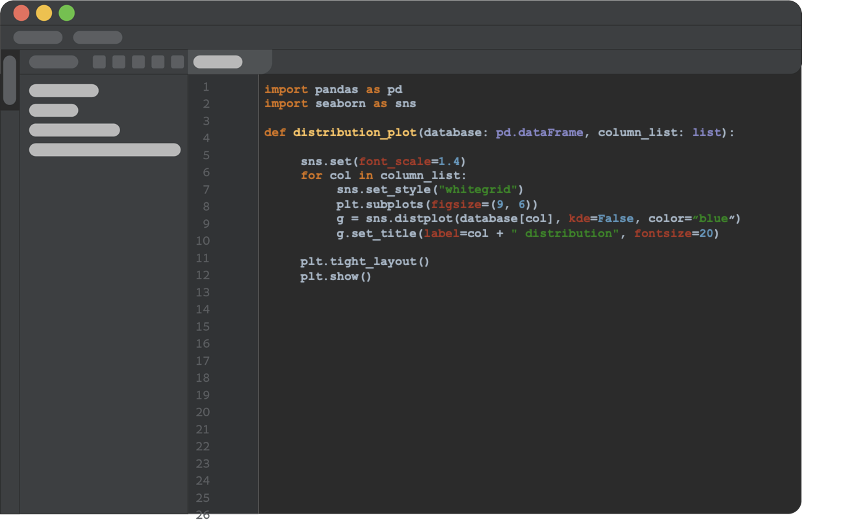Click the fourth square toolbar icon
This screenshot has width=852, height=524.
(x=158, y=62)
